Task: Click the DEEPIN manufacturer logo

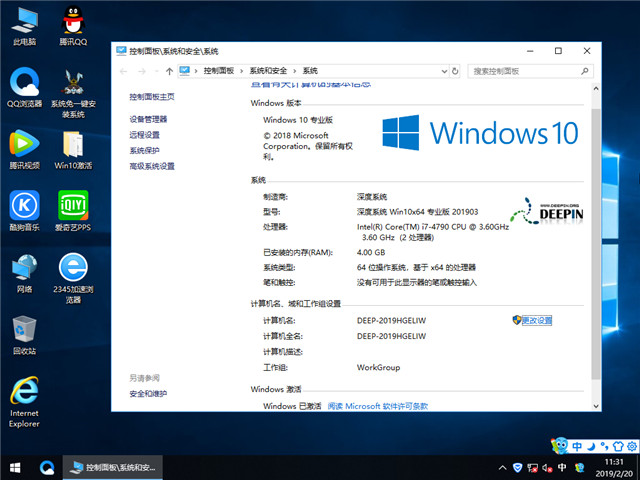Action: click(546, 211)
